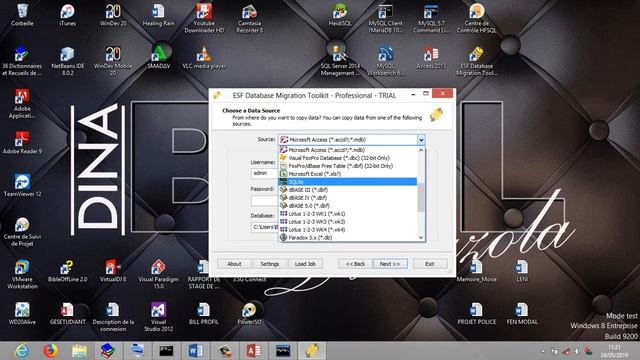The image size is (640, 360).
Task: Launch TeamViewer 12 desktop shortcut
Action: click(x=22, y=185)
